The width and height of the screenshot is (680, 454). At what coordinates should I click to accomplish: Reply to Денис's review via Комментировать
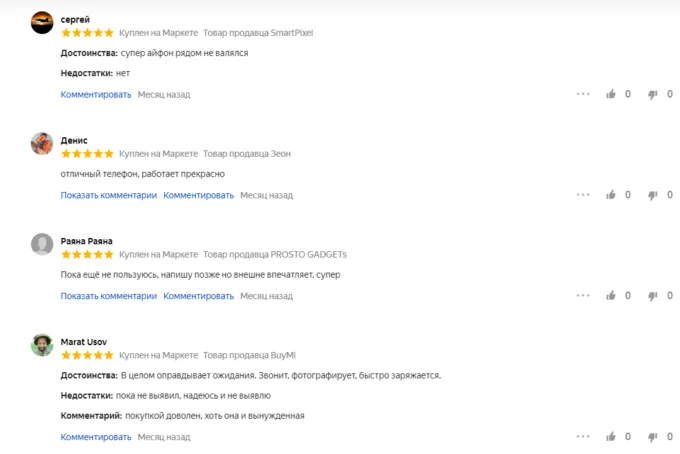[x=199, y=195]
